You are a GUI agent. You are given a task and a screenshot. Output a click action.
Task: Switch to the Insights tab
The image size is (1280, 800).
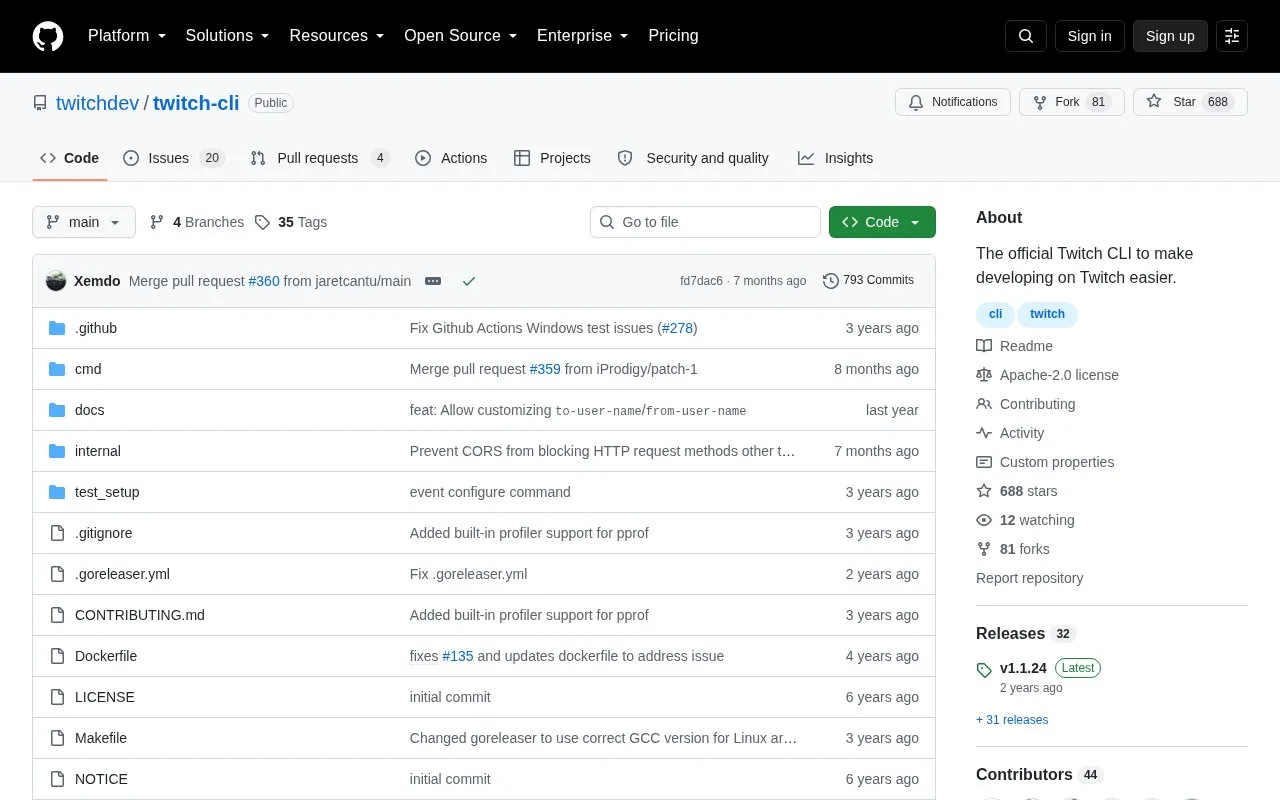coord(835,158)
